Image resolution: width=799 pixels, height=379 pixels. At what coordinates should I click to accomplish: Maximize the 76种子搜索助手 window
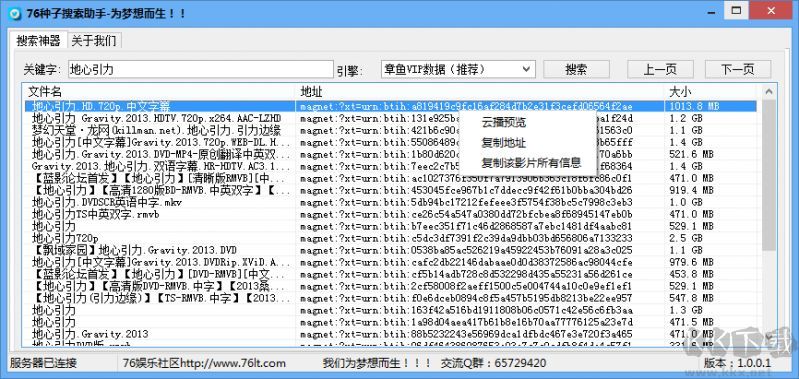[x=736, y=10]
